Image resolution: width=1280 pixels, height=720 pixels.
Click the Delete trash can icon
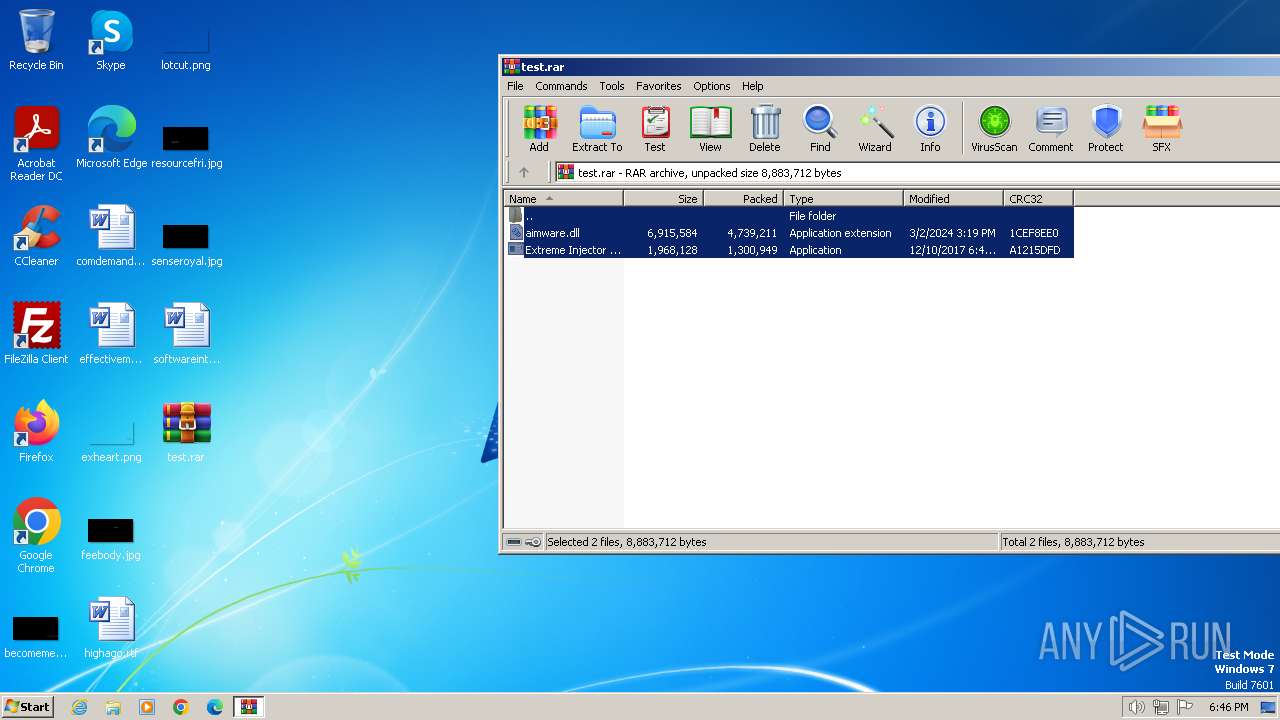pyautogui.click(x=765, y=129)
